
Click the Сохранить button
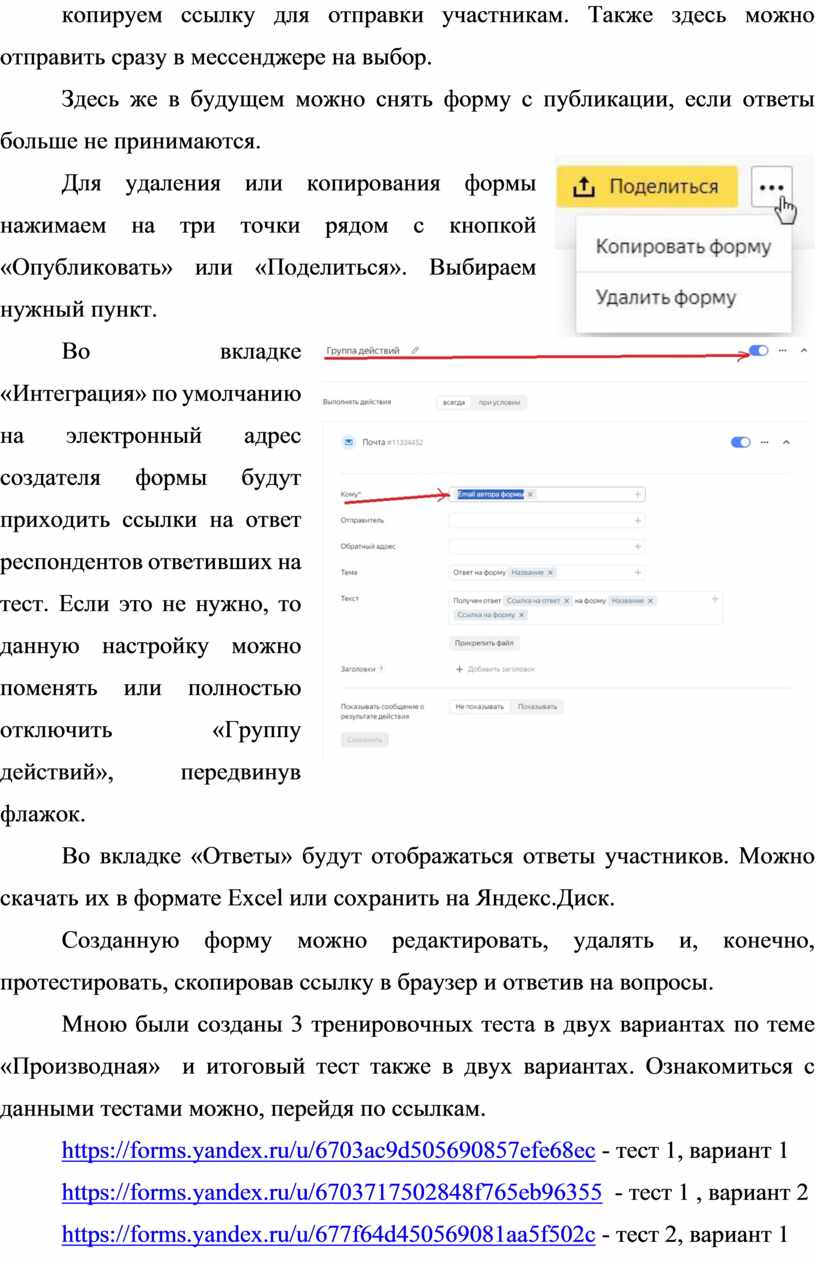[365, 740]
